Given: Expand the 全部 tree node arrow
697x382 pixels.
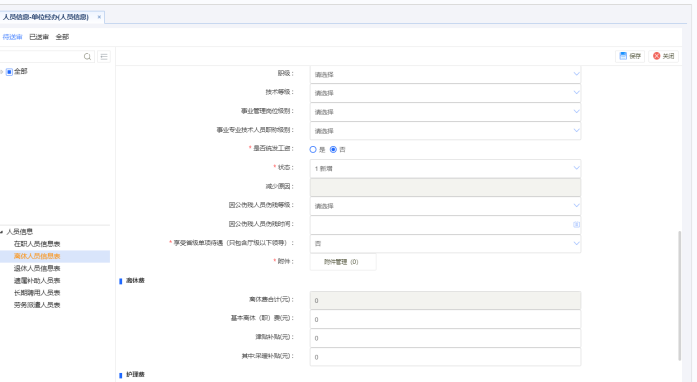Looking at the screenshot, I should (2, 72).
